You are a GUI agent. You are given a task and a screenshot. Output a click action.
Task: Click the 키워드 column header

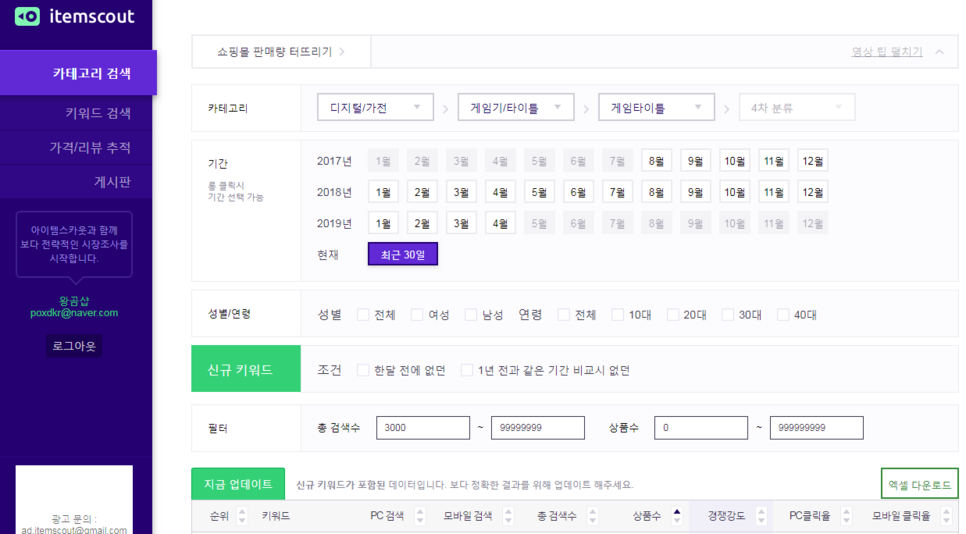(275, 516)
